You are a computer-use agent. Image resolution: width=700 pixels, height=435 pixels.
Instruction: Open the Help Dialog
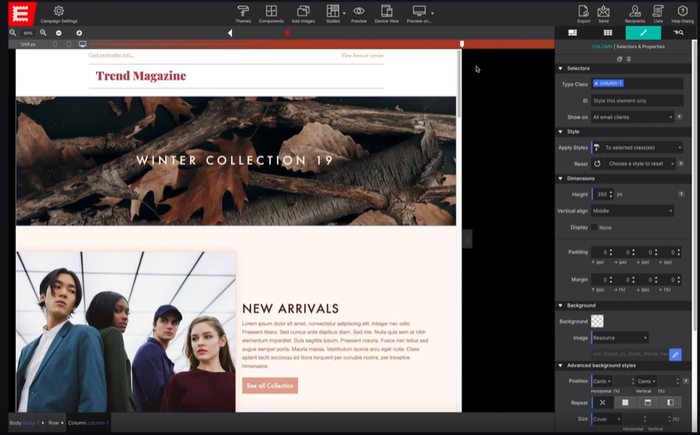coord(683,12)
